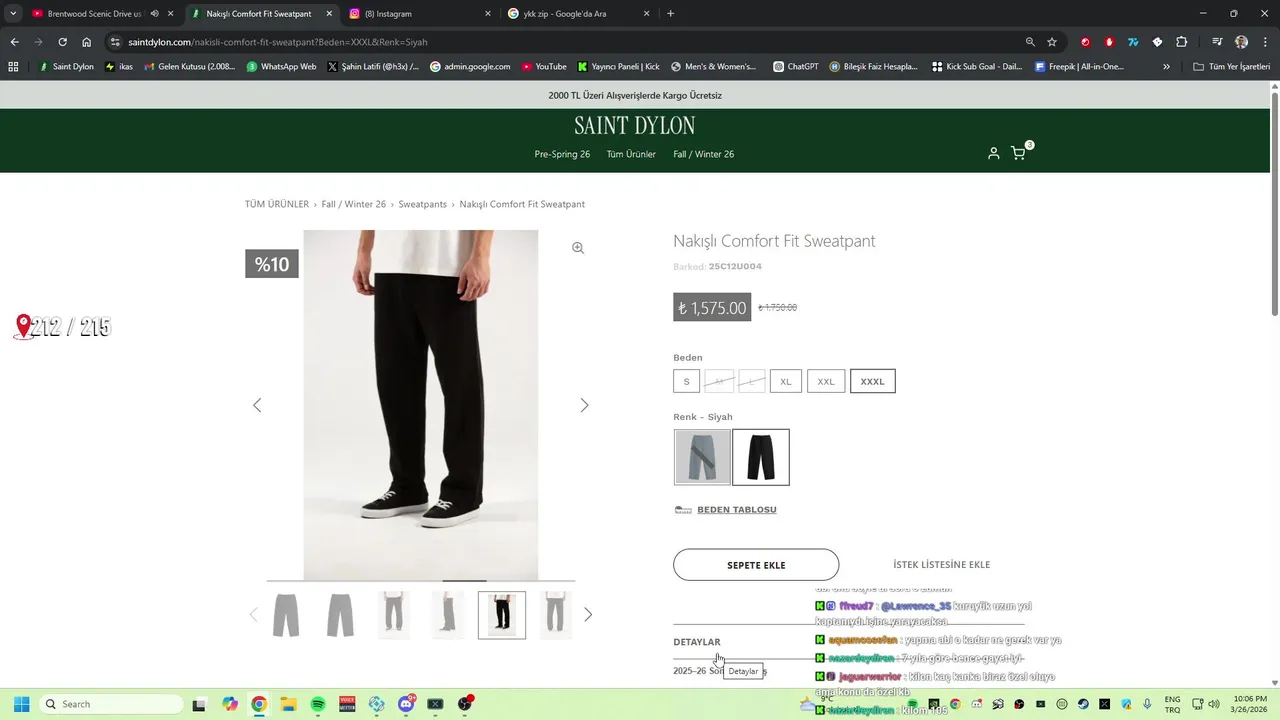Open Fall / Winter 26 breadcrumb

tap(353, 204)
